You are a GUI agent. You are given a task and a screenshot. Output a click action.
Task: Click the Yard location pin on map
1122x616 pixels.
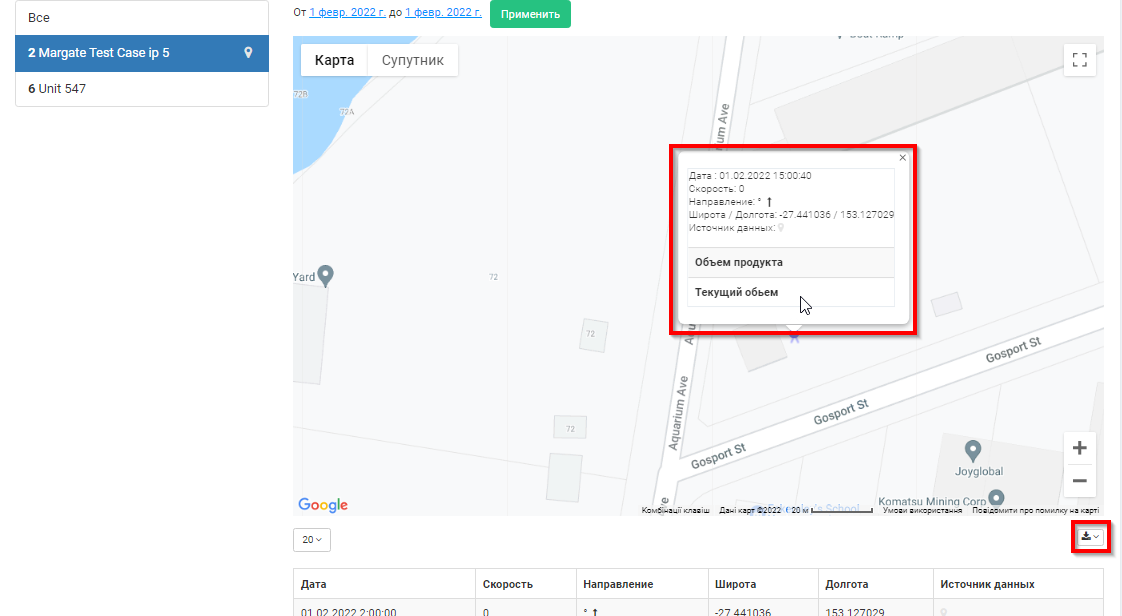tap(325, 275)
